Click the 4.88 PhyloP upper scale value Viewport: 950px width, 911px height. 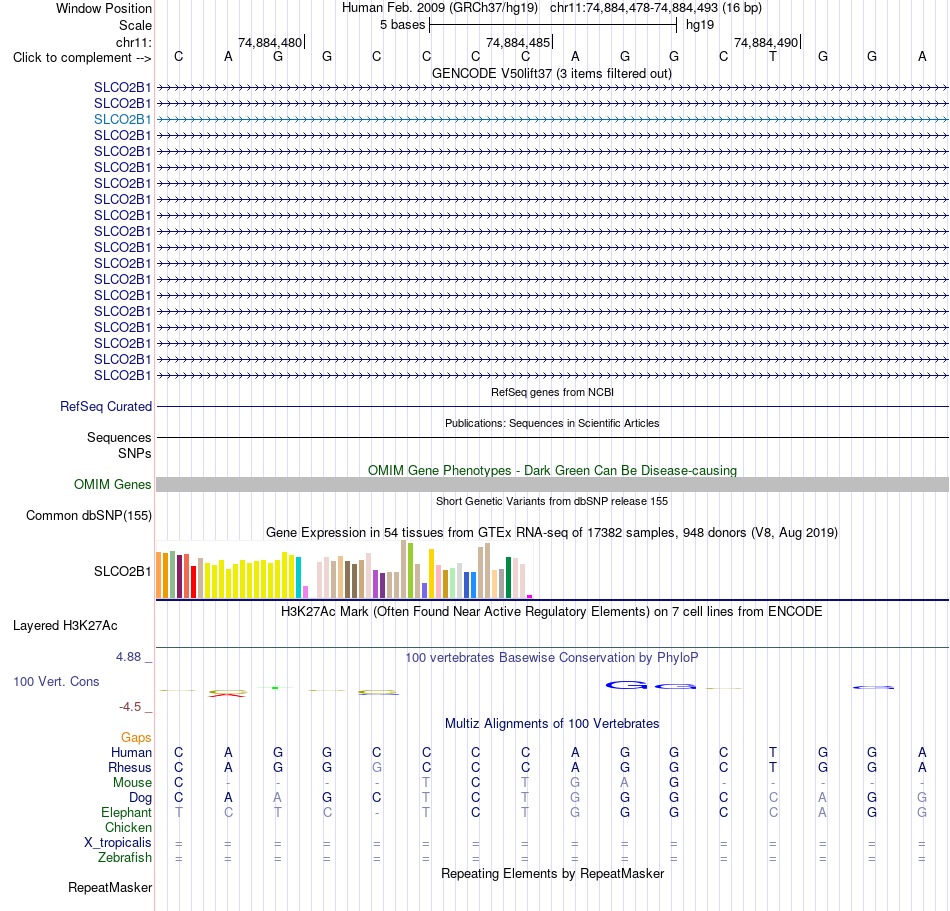(x=128, y=657)
